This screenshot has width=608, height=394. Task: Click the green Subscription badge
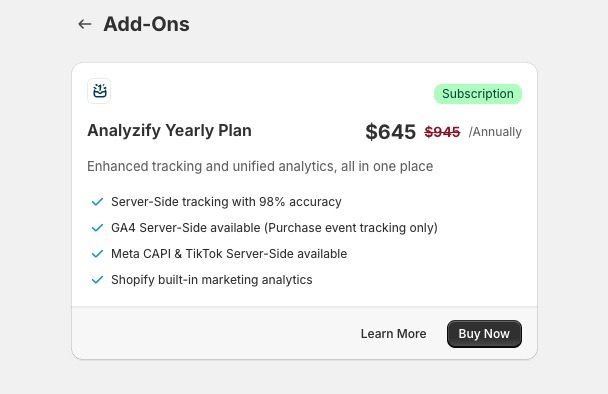[x=478, y=94]
